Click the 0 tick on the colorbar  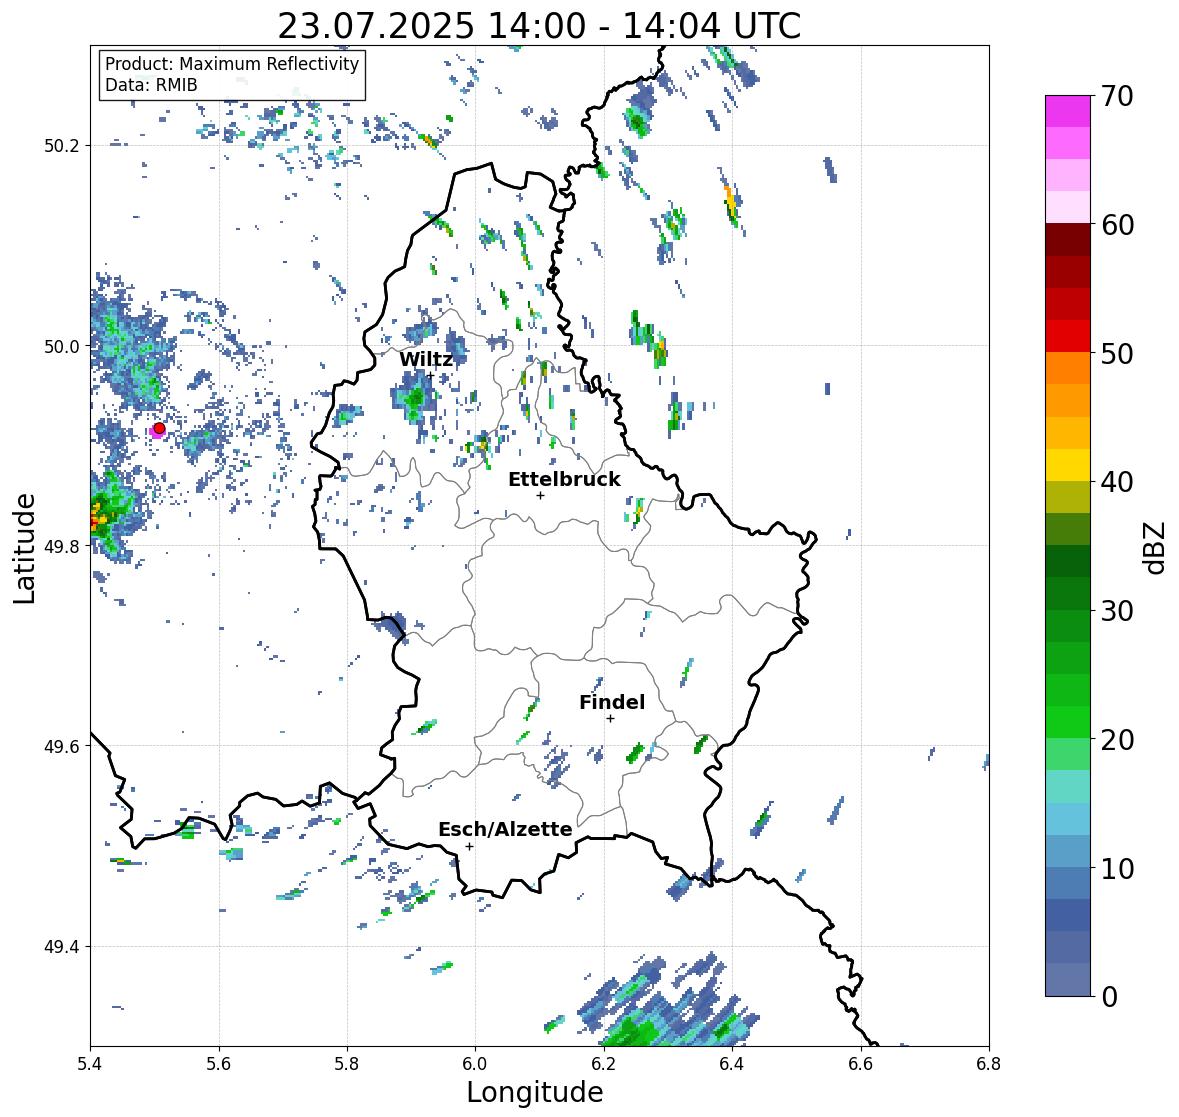[x=1109, y=997]
